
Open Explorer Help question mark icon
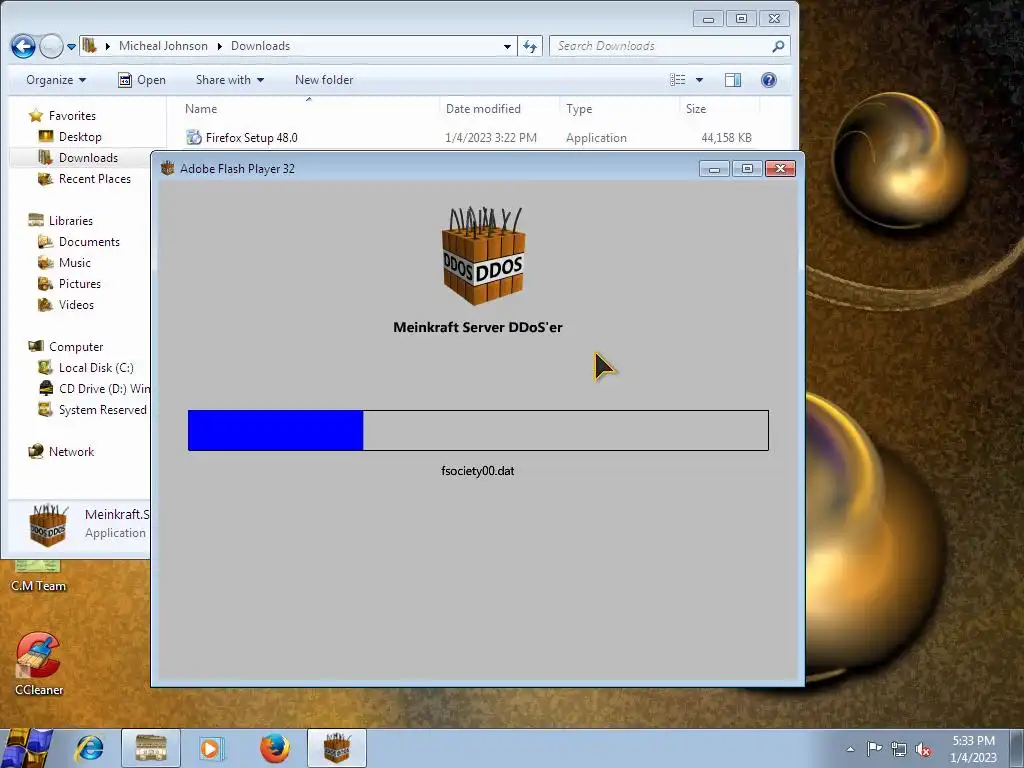pyautogui.click(x=769, y=80)
